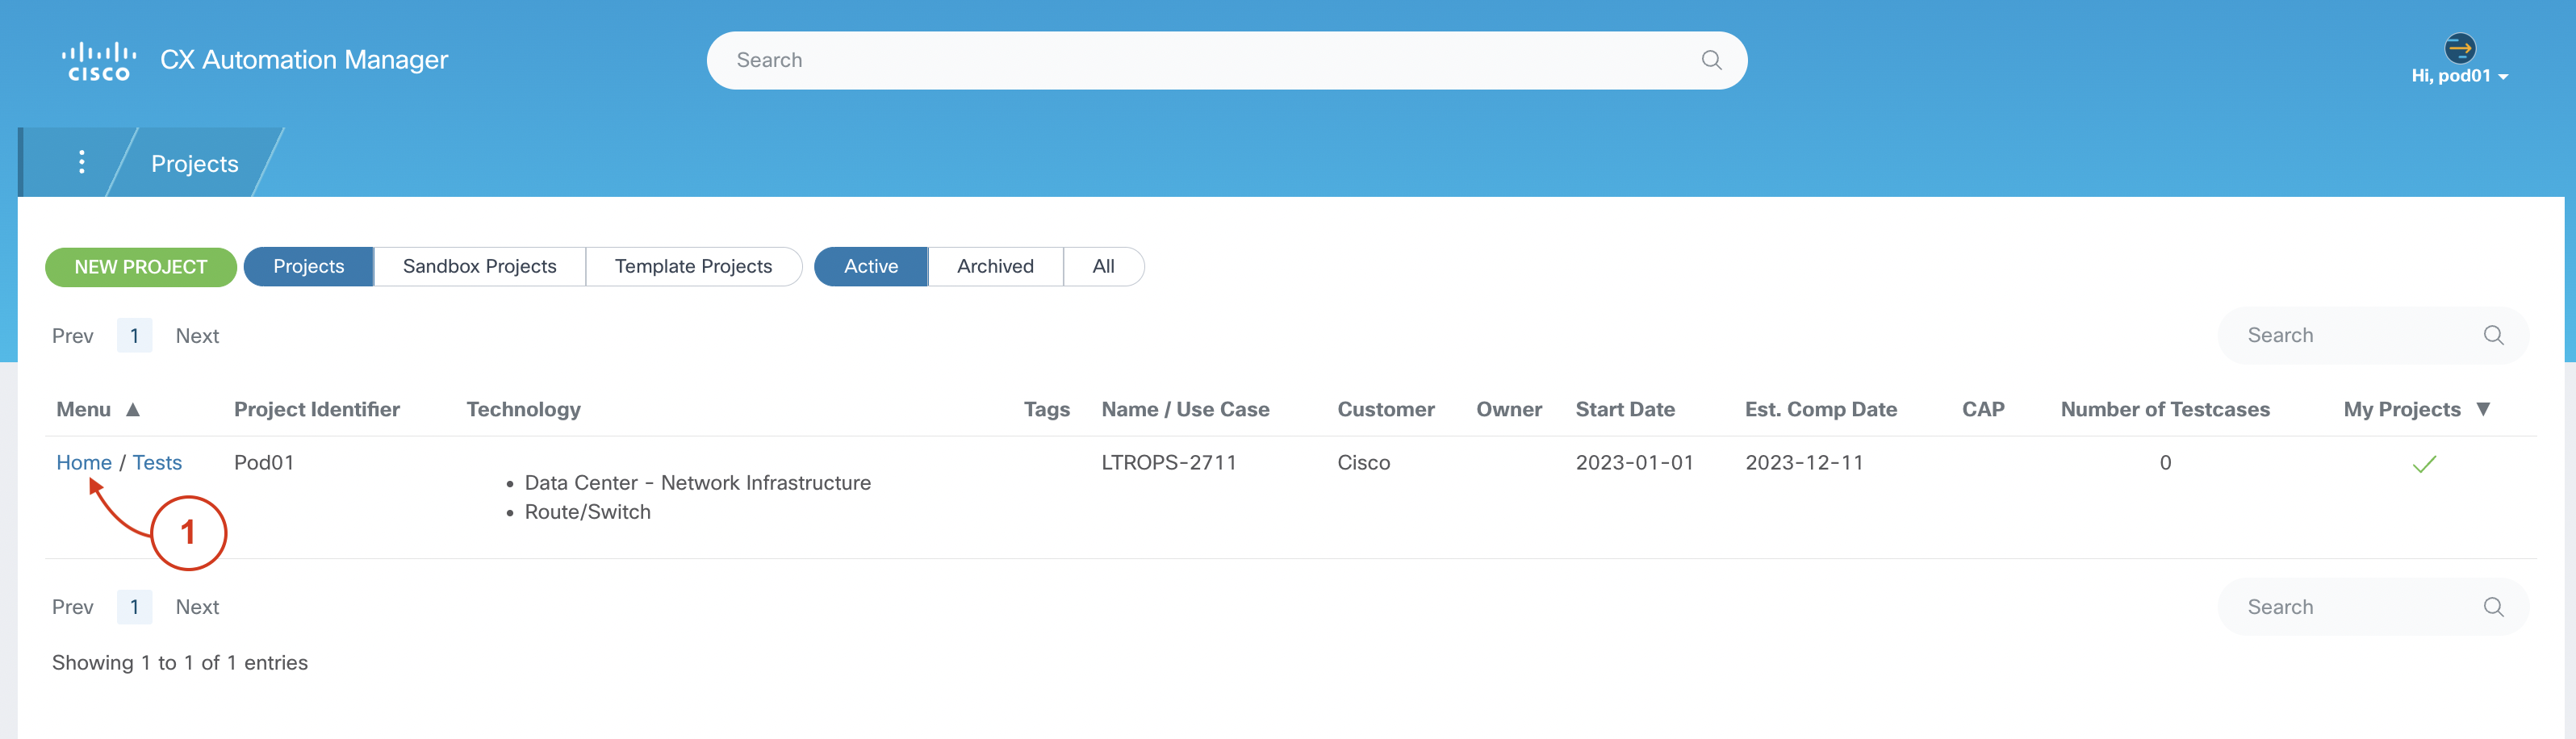This screenshot has height=739, width=2576.
Task: Open the Home link for Pod01
Action: [x=84, y=462]
